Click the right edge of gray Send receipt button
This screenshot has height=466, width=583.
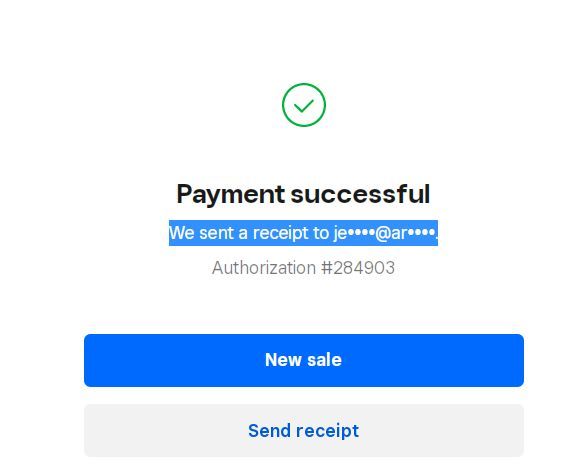pyautogui.click(x=517, y=431)
